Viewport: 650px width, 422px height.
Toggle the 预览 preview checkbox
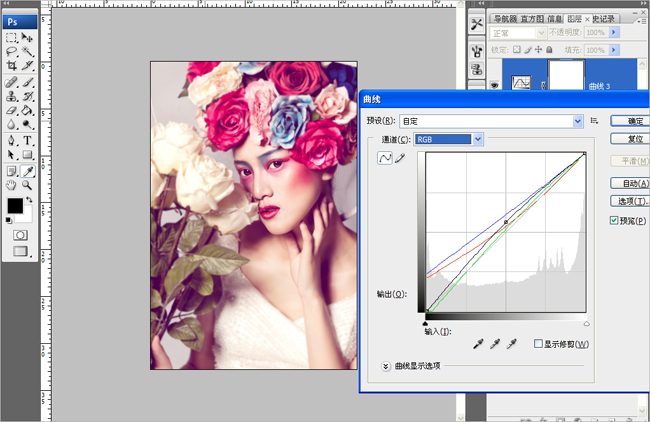tap(614, 221)
